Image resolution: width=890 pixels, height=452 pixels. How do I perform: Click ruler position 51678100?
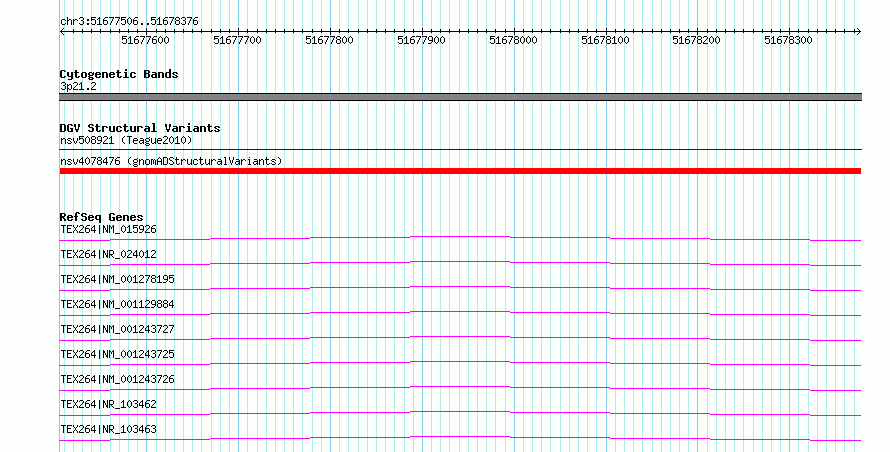(605, 40)
